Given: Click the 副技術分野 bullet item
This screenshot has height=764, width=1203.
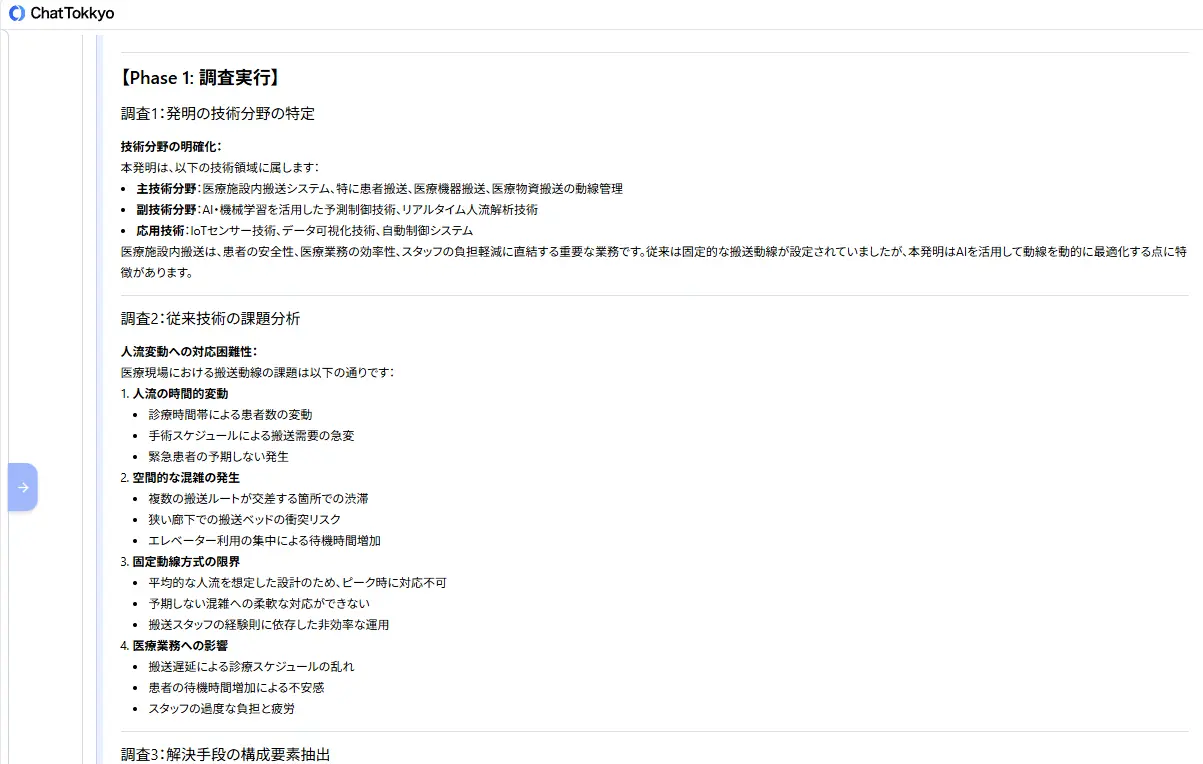Looking at the screenshot, I should (337, 209).
